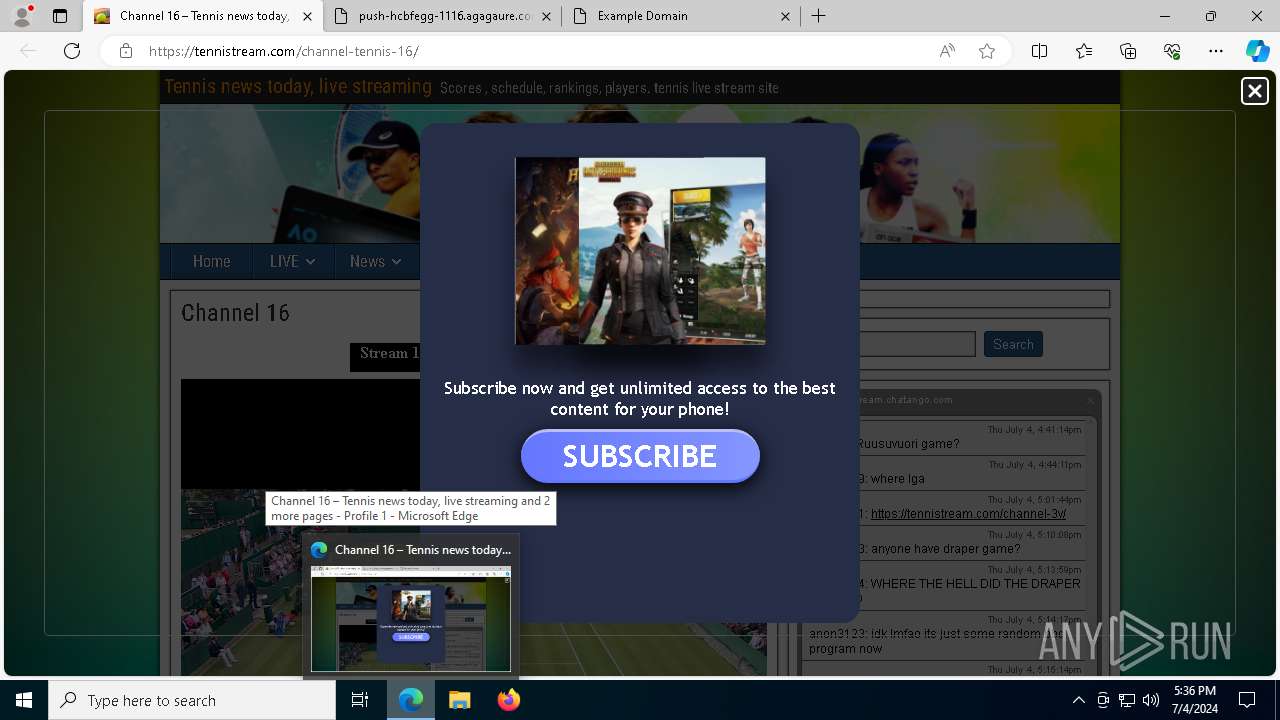Click the Edge taskbar icon
1280x720 pixels.
(411, 700)
